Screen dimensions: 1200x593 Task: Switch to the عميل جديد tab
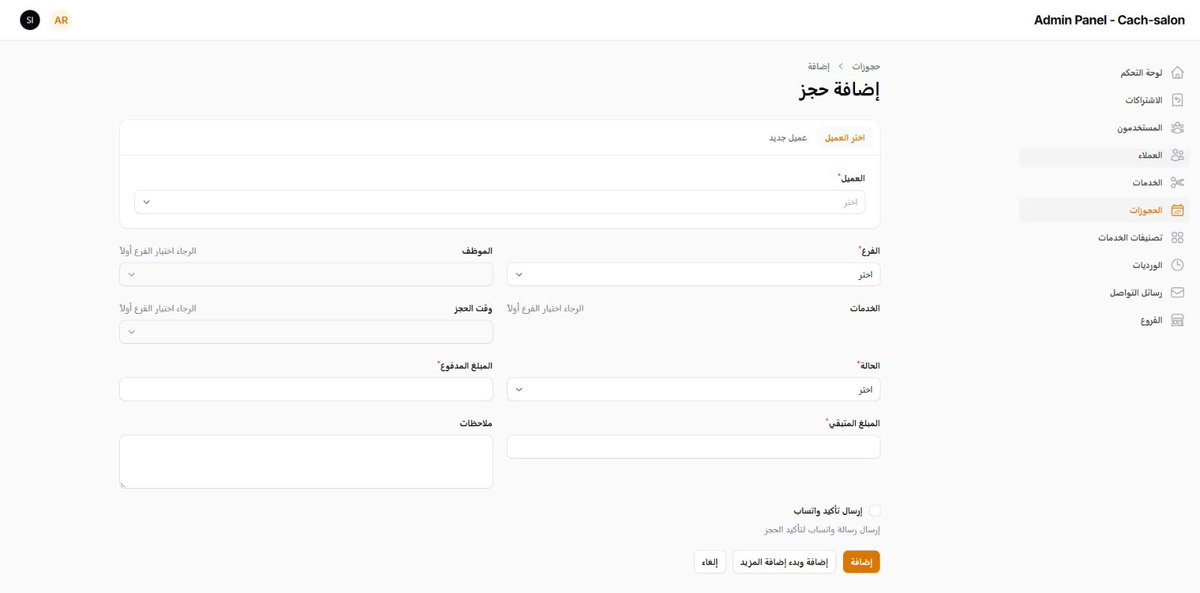[x=788, y=138]
